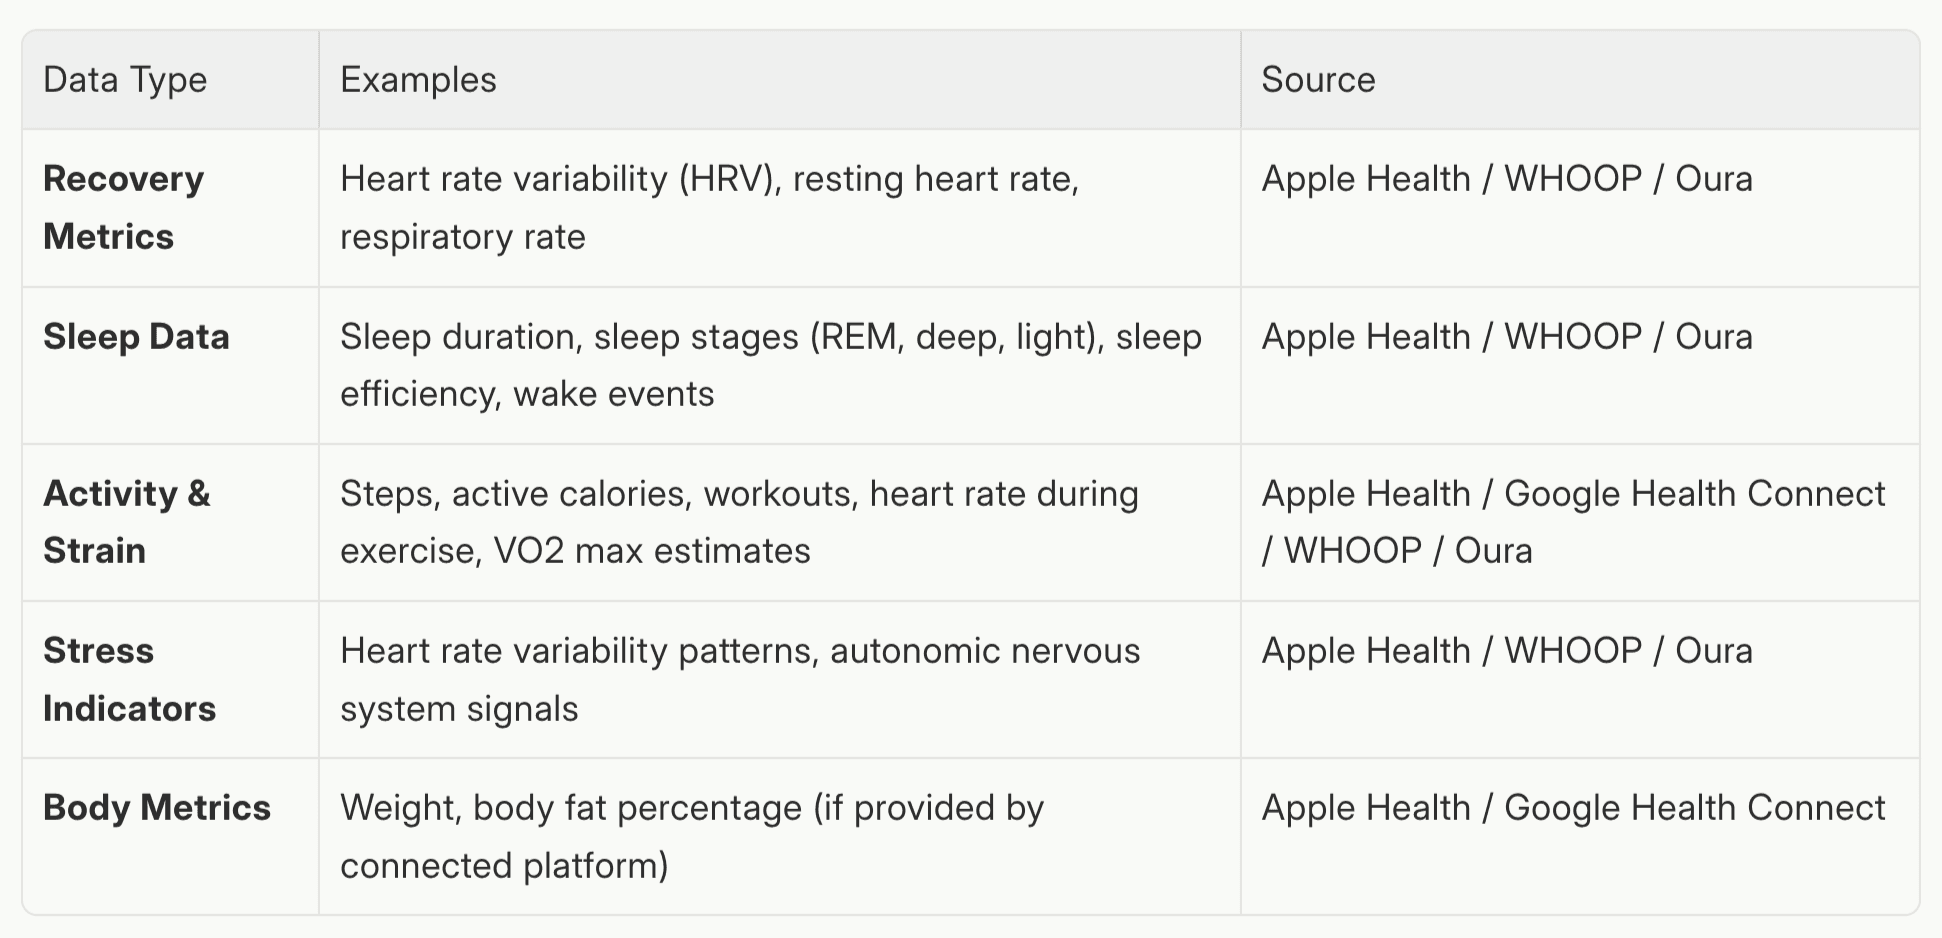
Task: Click the Examples column header
Action: coord(418,80)
